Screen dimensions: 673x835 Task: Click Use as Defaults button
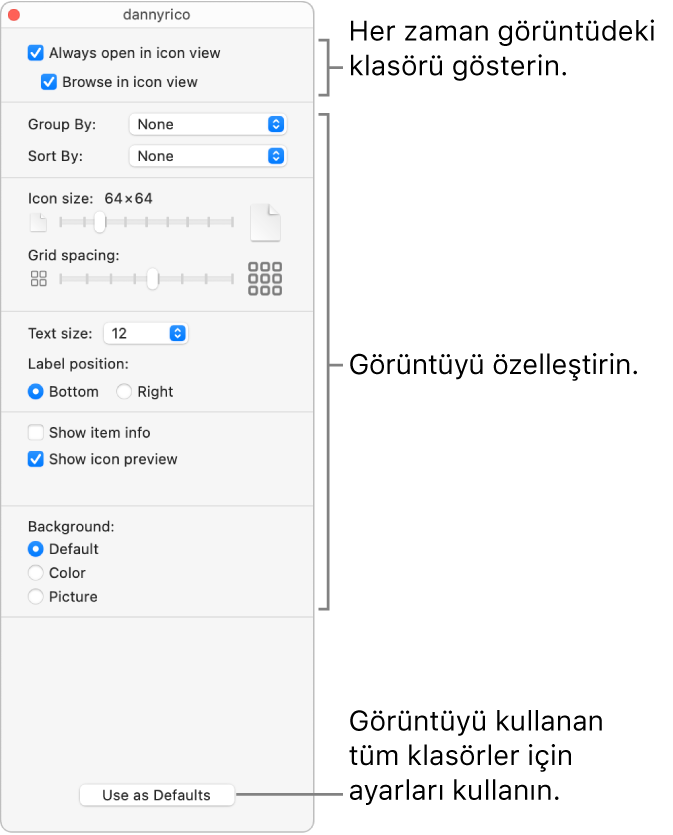[x=157, y=795]
